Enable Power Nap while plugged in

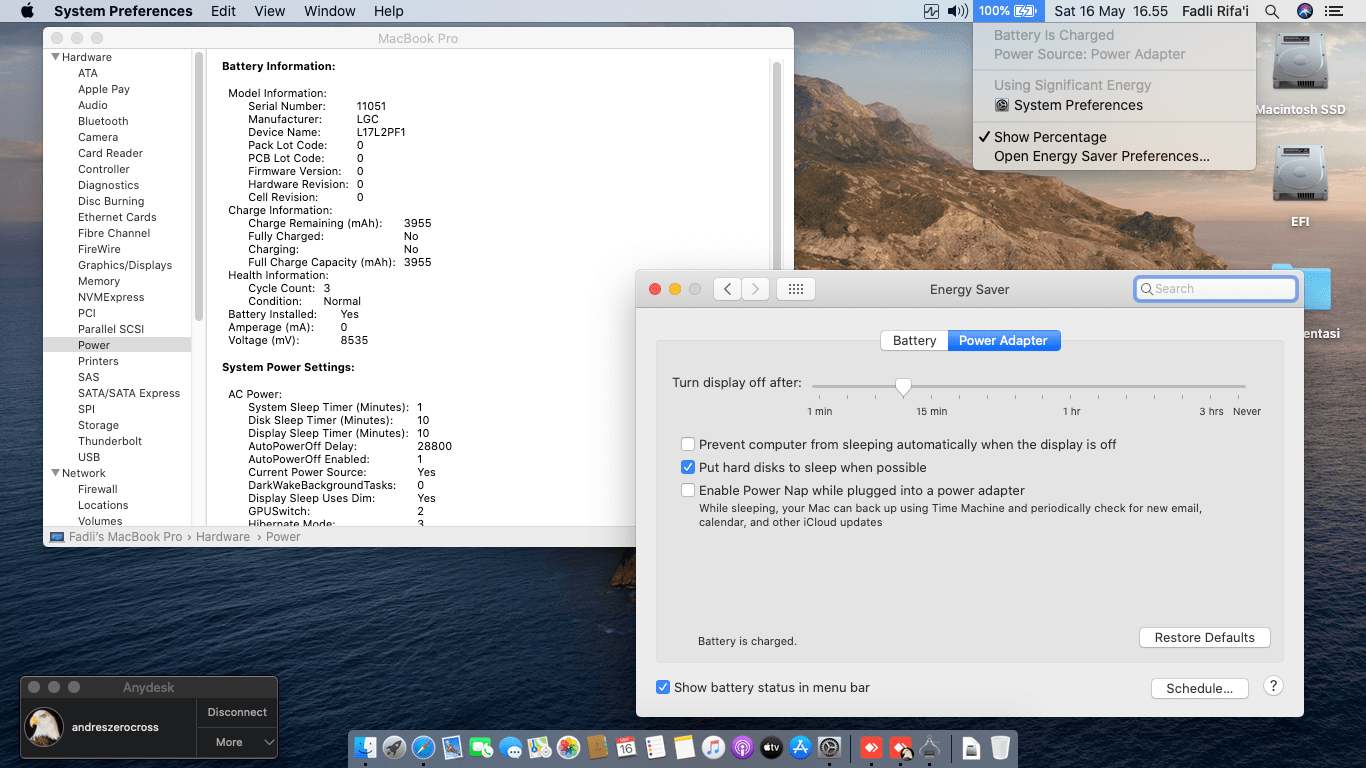coord(688,490)
